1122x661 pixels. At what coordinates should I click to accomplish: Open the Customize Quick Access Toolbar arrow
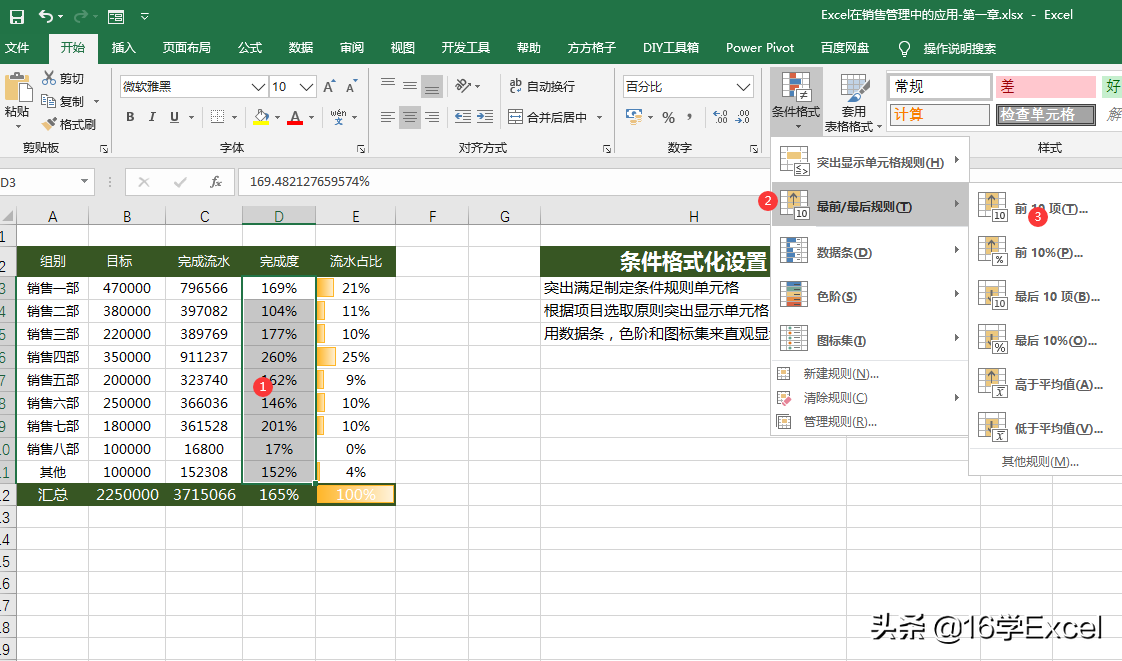[145, 16]
